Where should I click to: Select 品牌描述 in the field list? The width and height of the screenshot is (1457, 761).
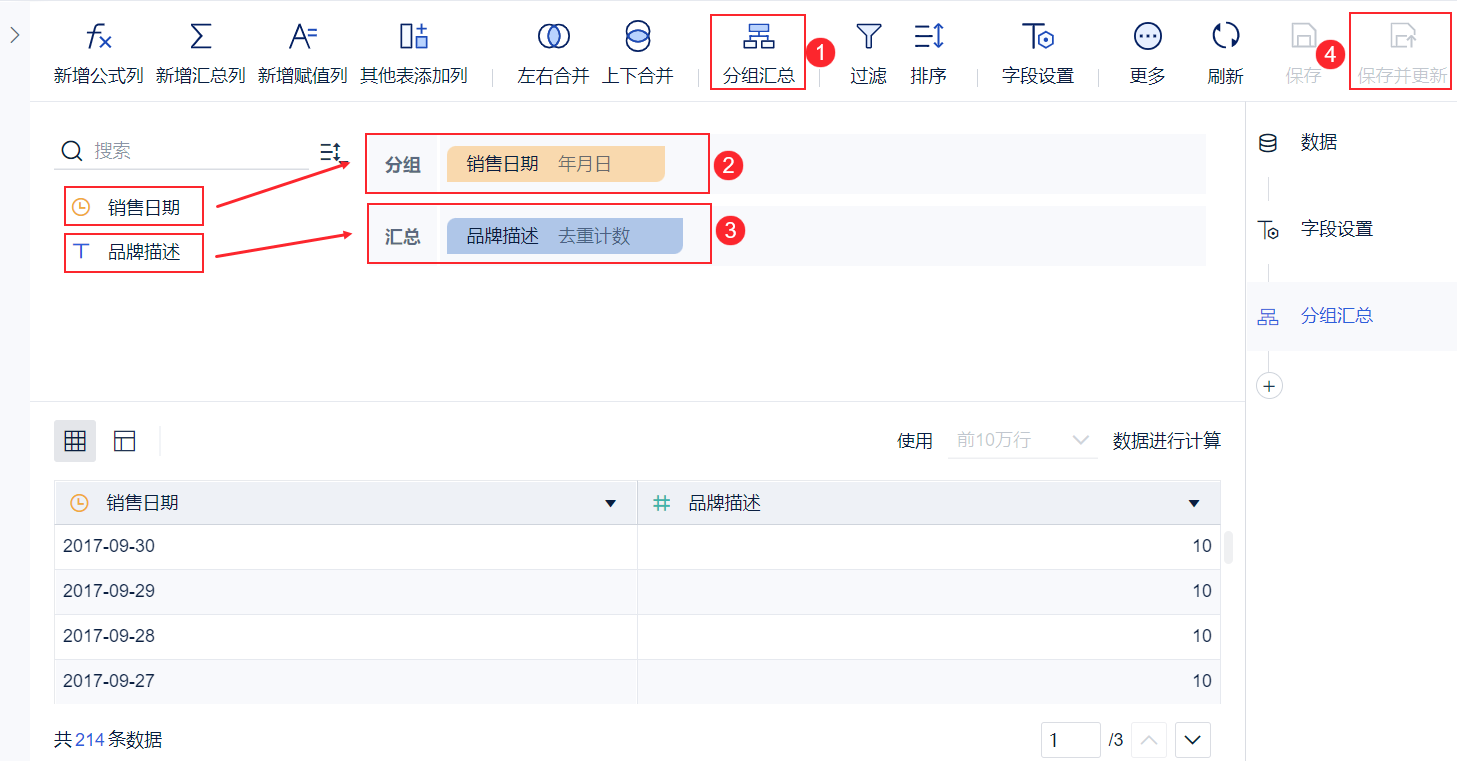pos(134,252)
